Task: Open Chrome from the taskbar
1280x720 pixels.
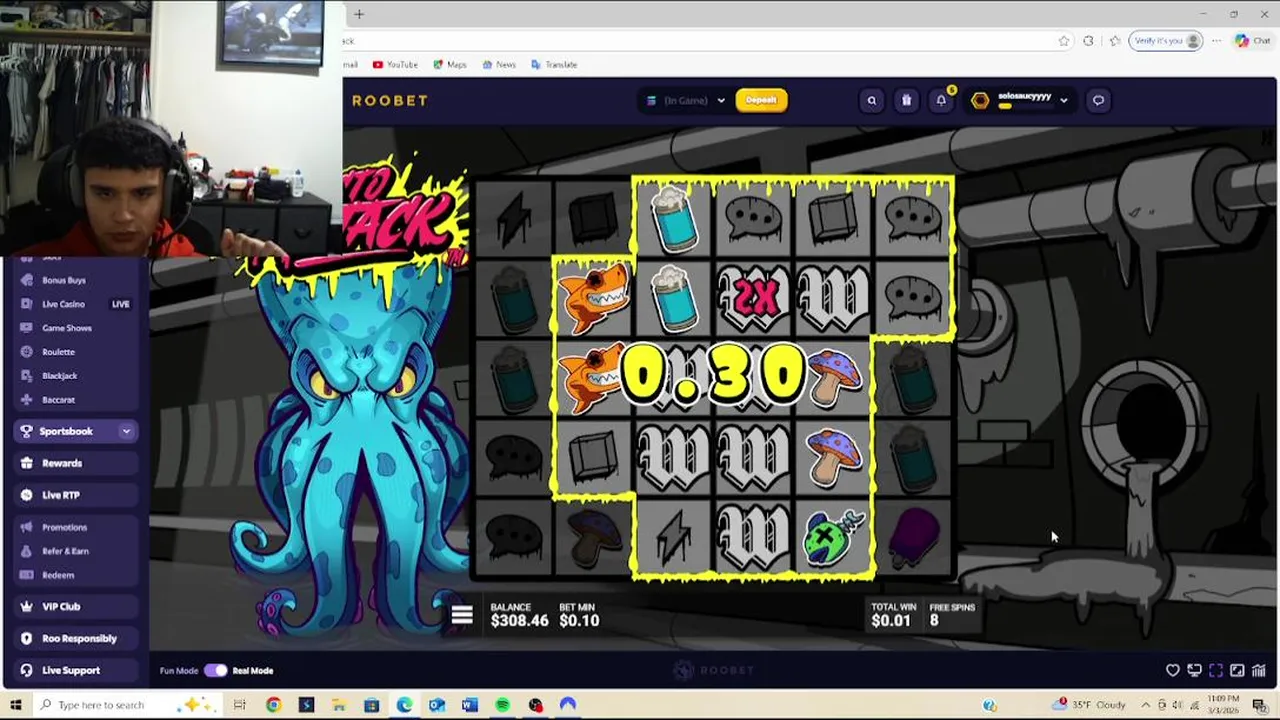Action: pos(273,705)
